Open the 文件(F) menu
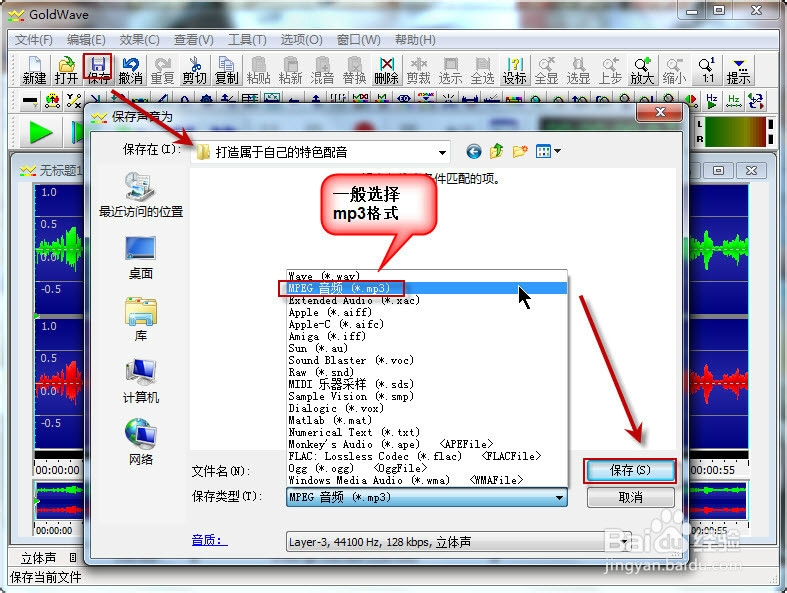Viewport: 787px width, 593px height. click(x=34, y=40)
